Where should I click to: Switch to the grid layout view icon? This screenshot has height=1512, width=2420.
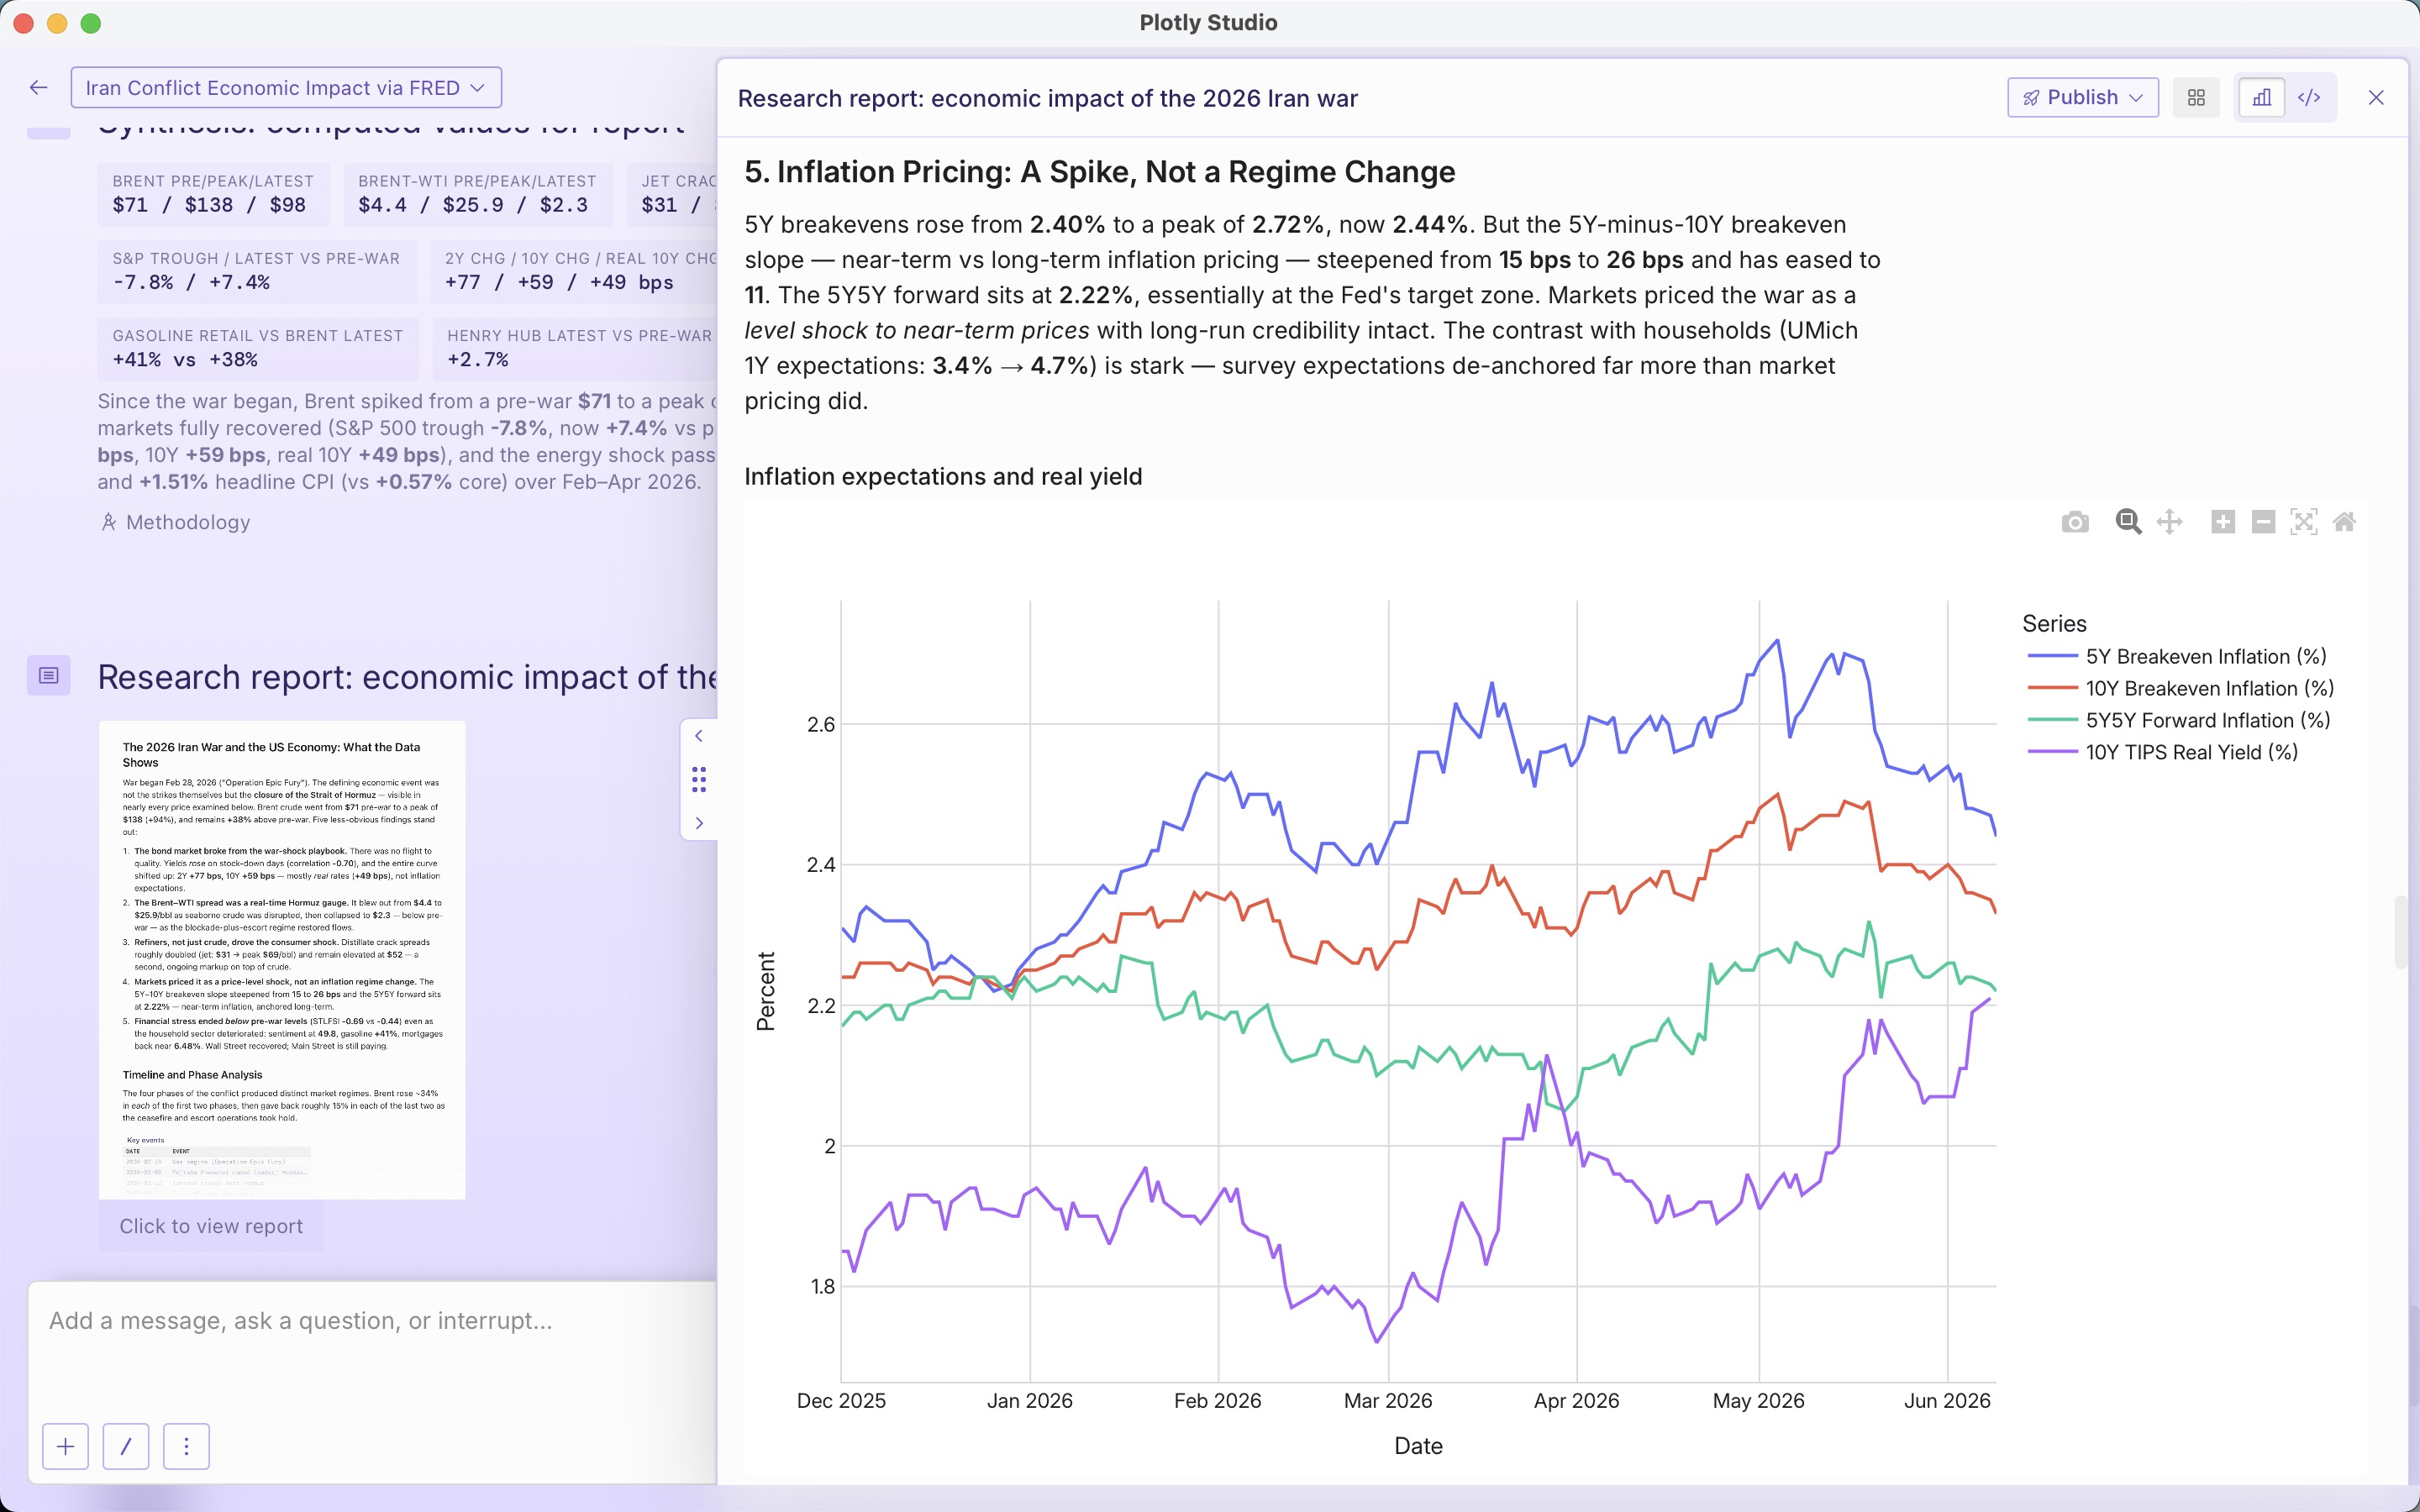click(2196, 97)
